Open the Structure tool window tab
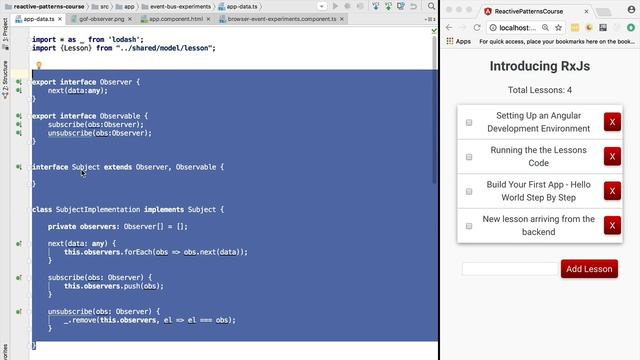This screenshot has height=360, width=640. point(5,80)
